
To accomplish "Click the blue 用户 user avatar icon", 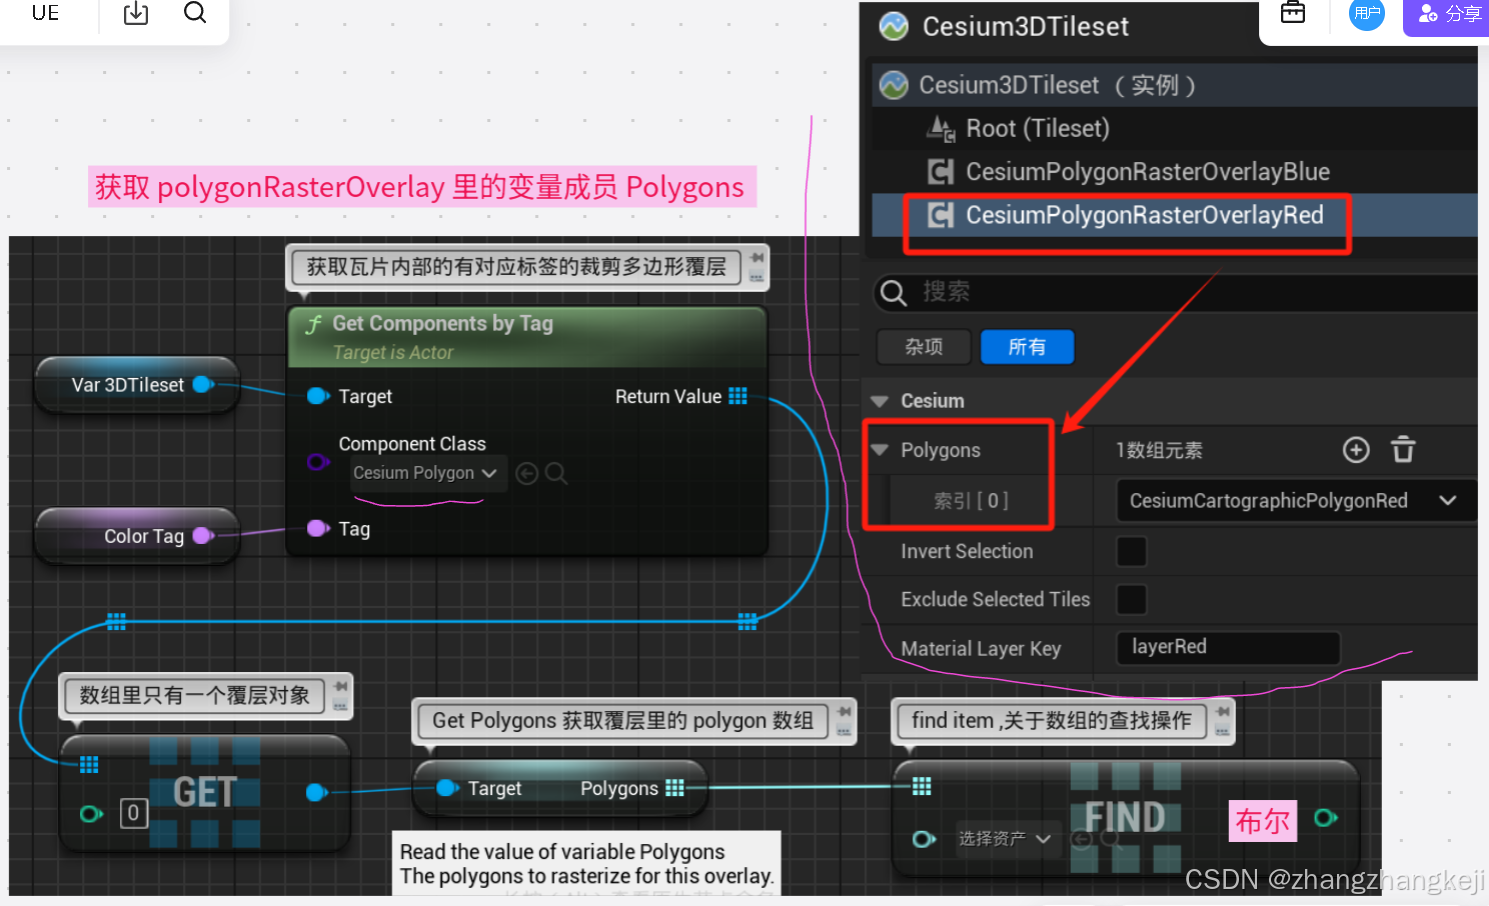I will pos(1366,13).
